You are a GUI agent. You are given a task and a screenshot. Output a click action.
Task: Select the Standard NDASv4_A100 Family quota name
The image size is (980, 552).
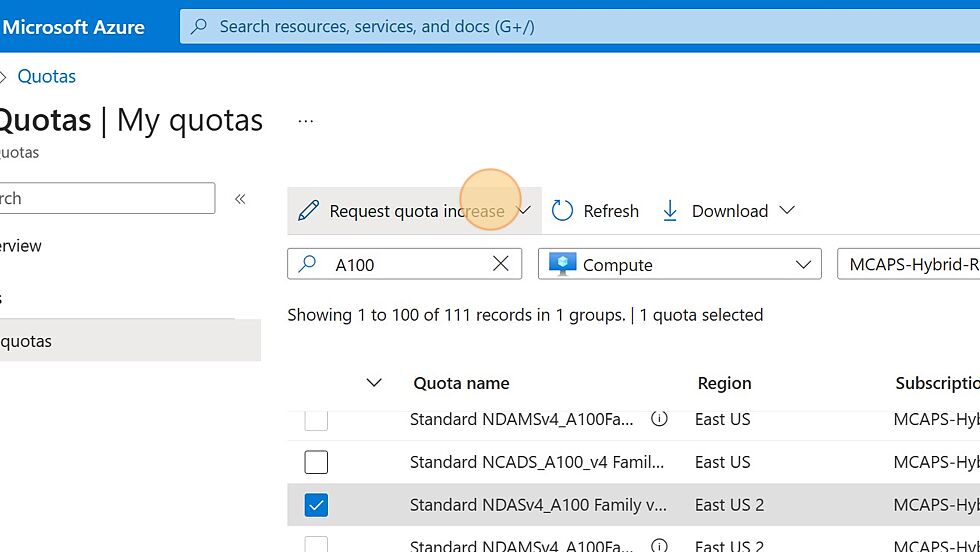(x=538, y=504)
